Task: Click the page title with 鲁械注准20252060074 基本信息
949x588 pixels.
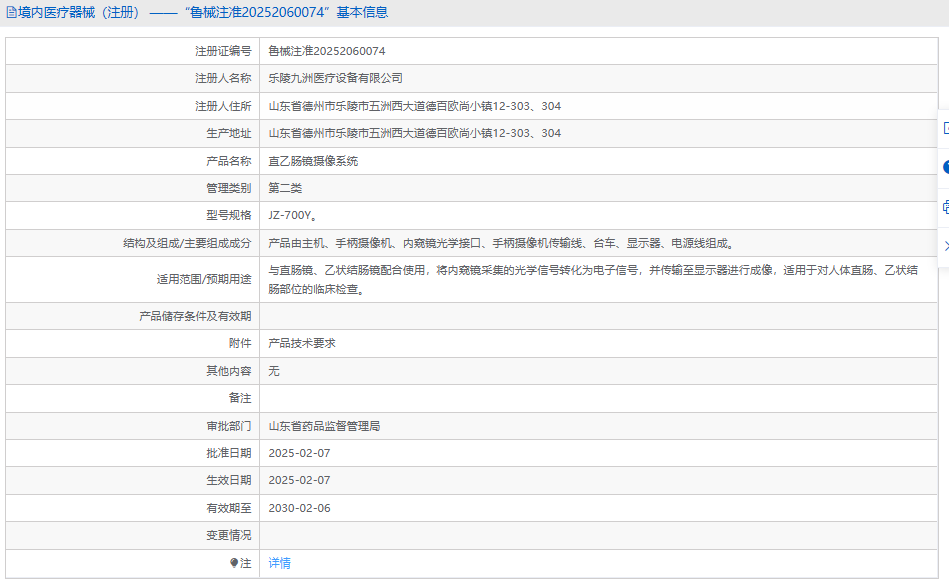Action: [x=204, y=12]
